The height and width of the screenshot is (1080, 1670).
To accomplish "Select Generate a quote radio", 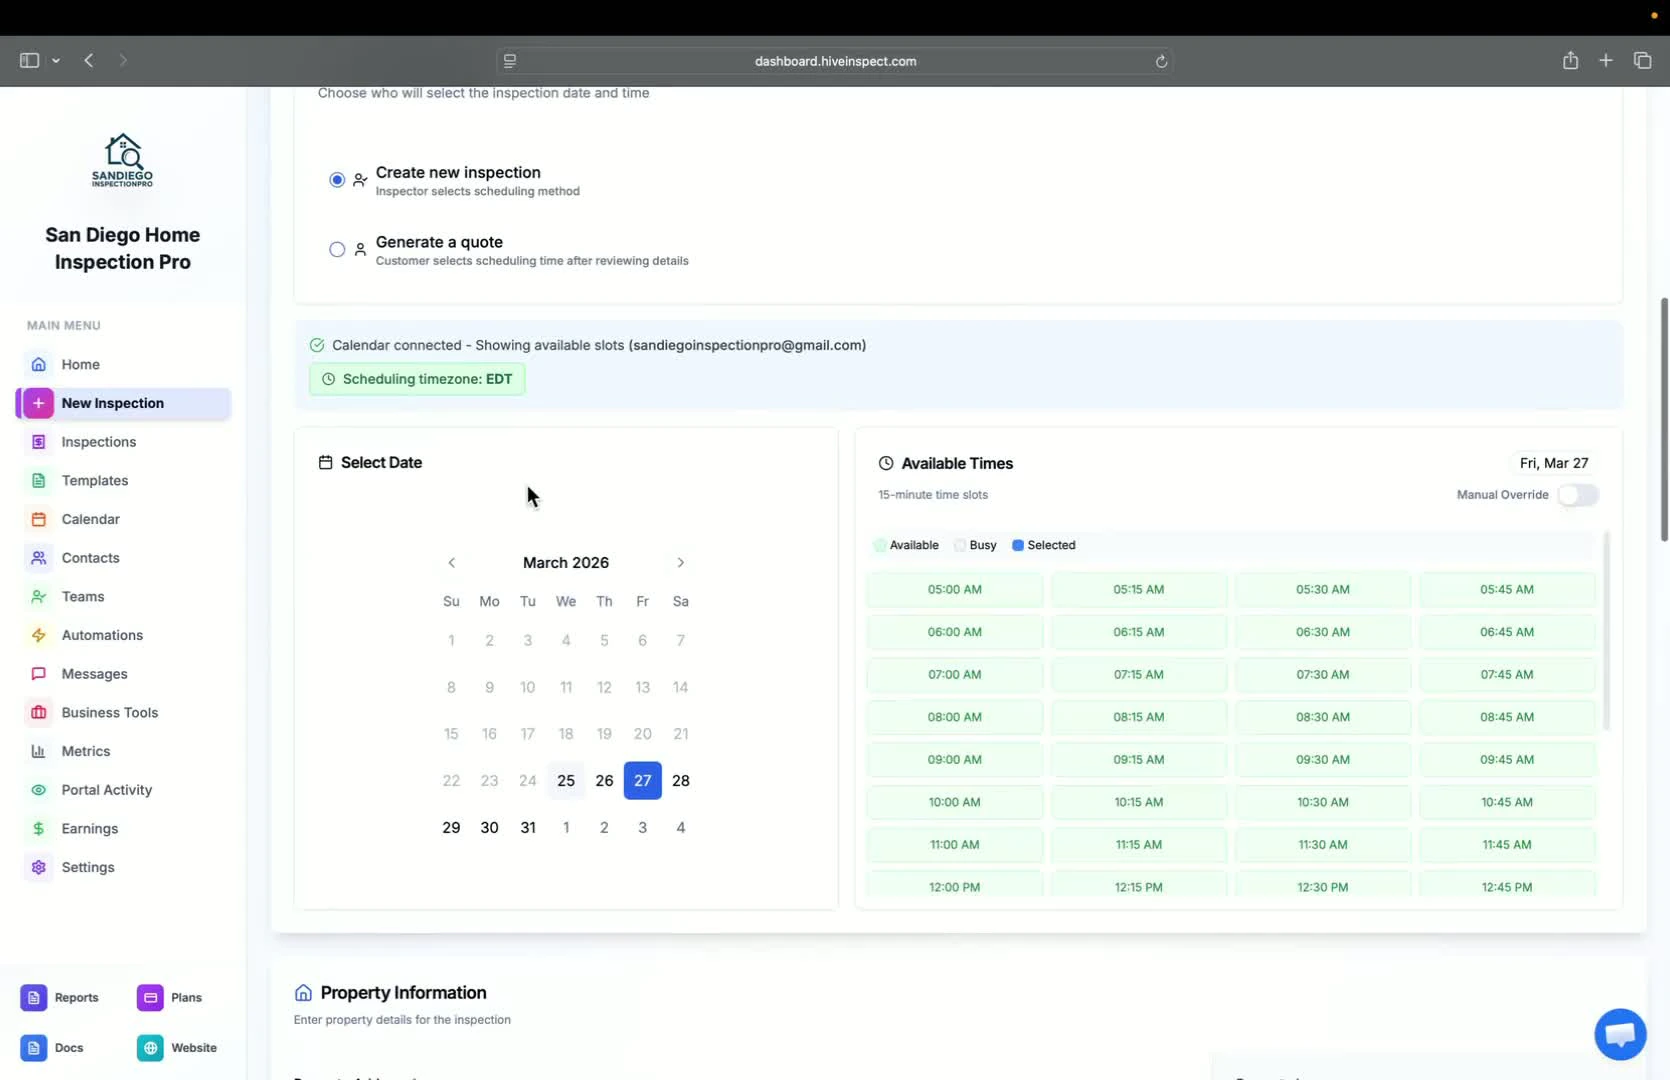I will pos(337,249).
